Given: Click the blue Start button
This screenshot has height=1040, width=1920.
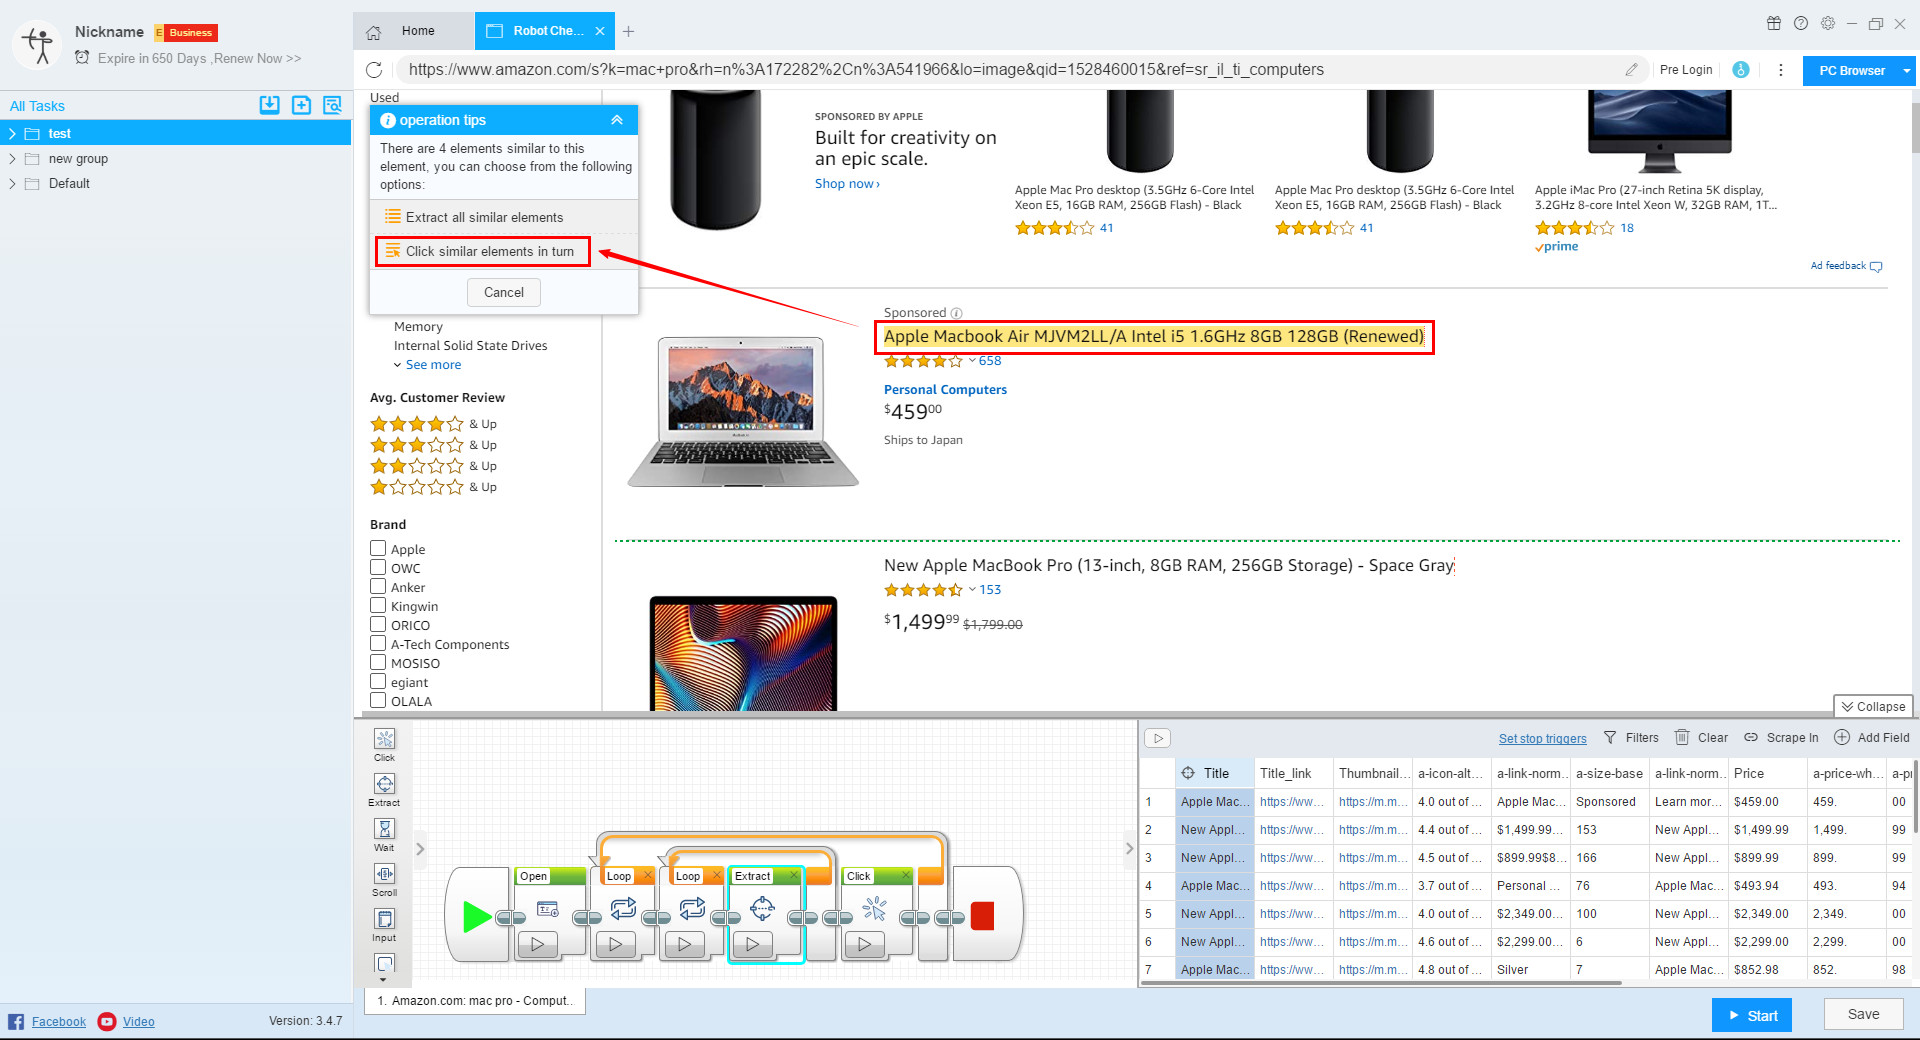Looking at the screenshot, I should [1751, 1015].
